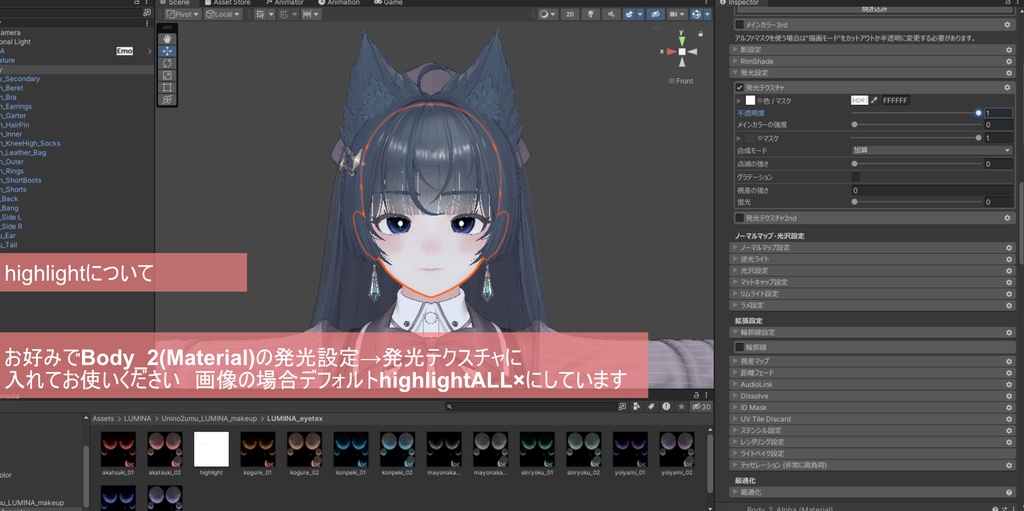Expand the Dissolve section

735,396
